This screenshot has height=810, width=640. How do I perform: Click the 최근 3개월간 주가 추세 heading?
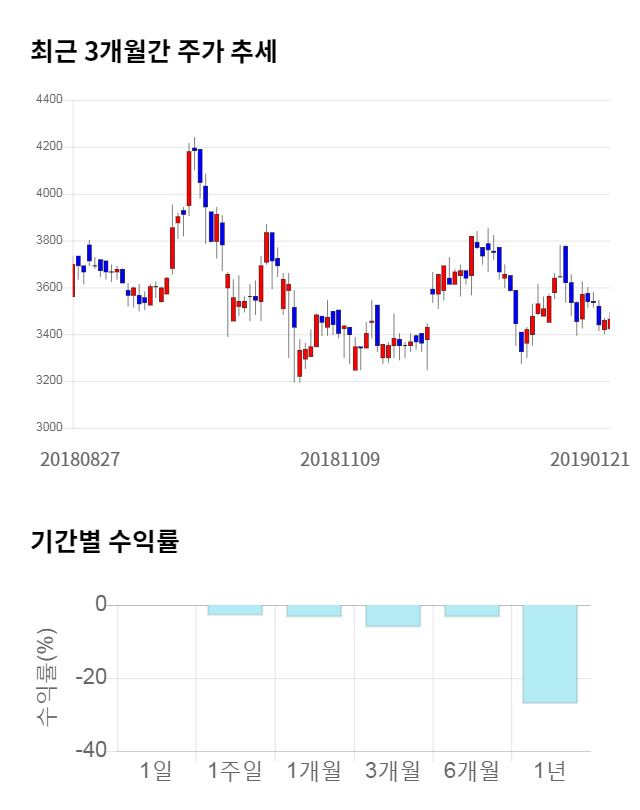(154, 52)
